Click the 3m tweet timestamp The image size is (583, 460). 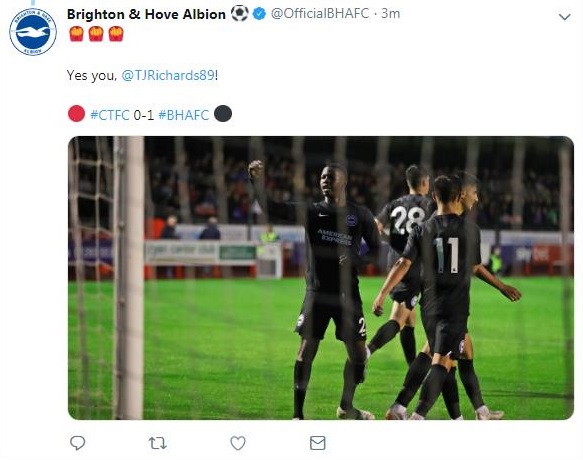pos(391,14)
